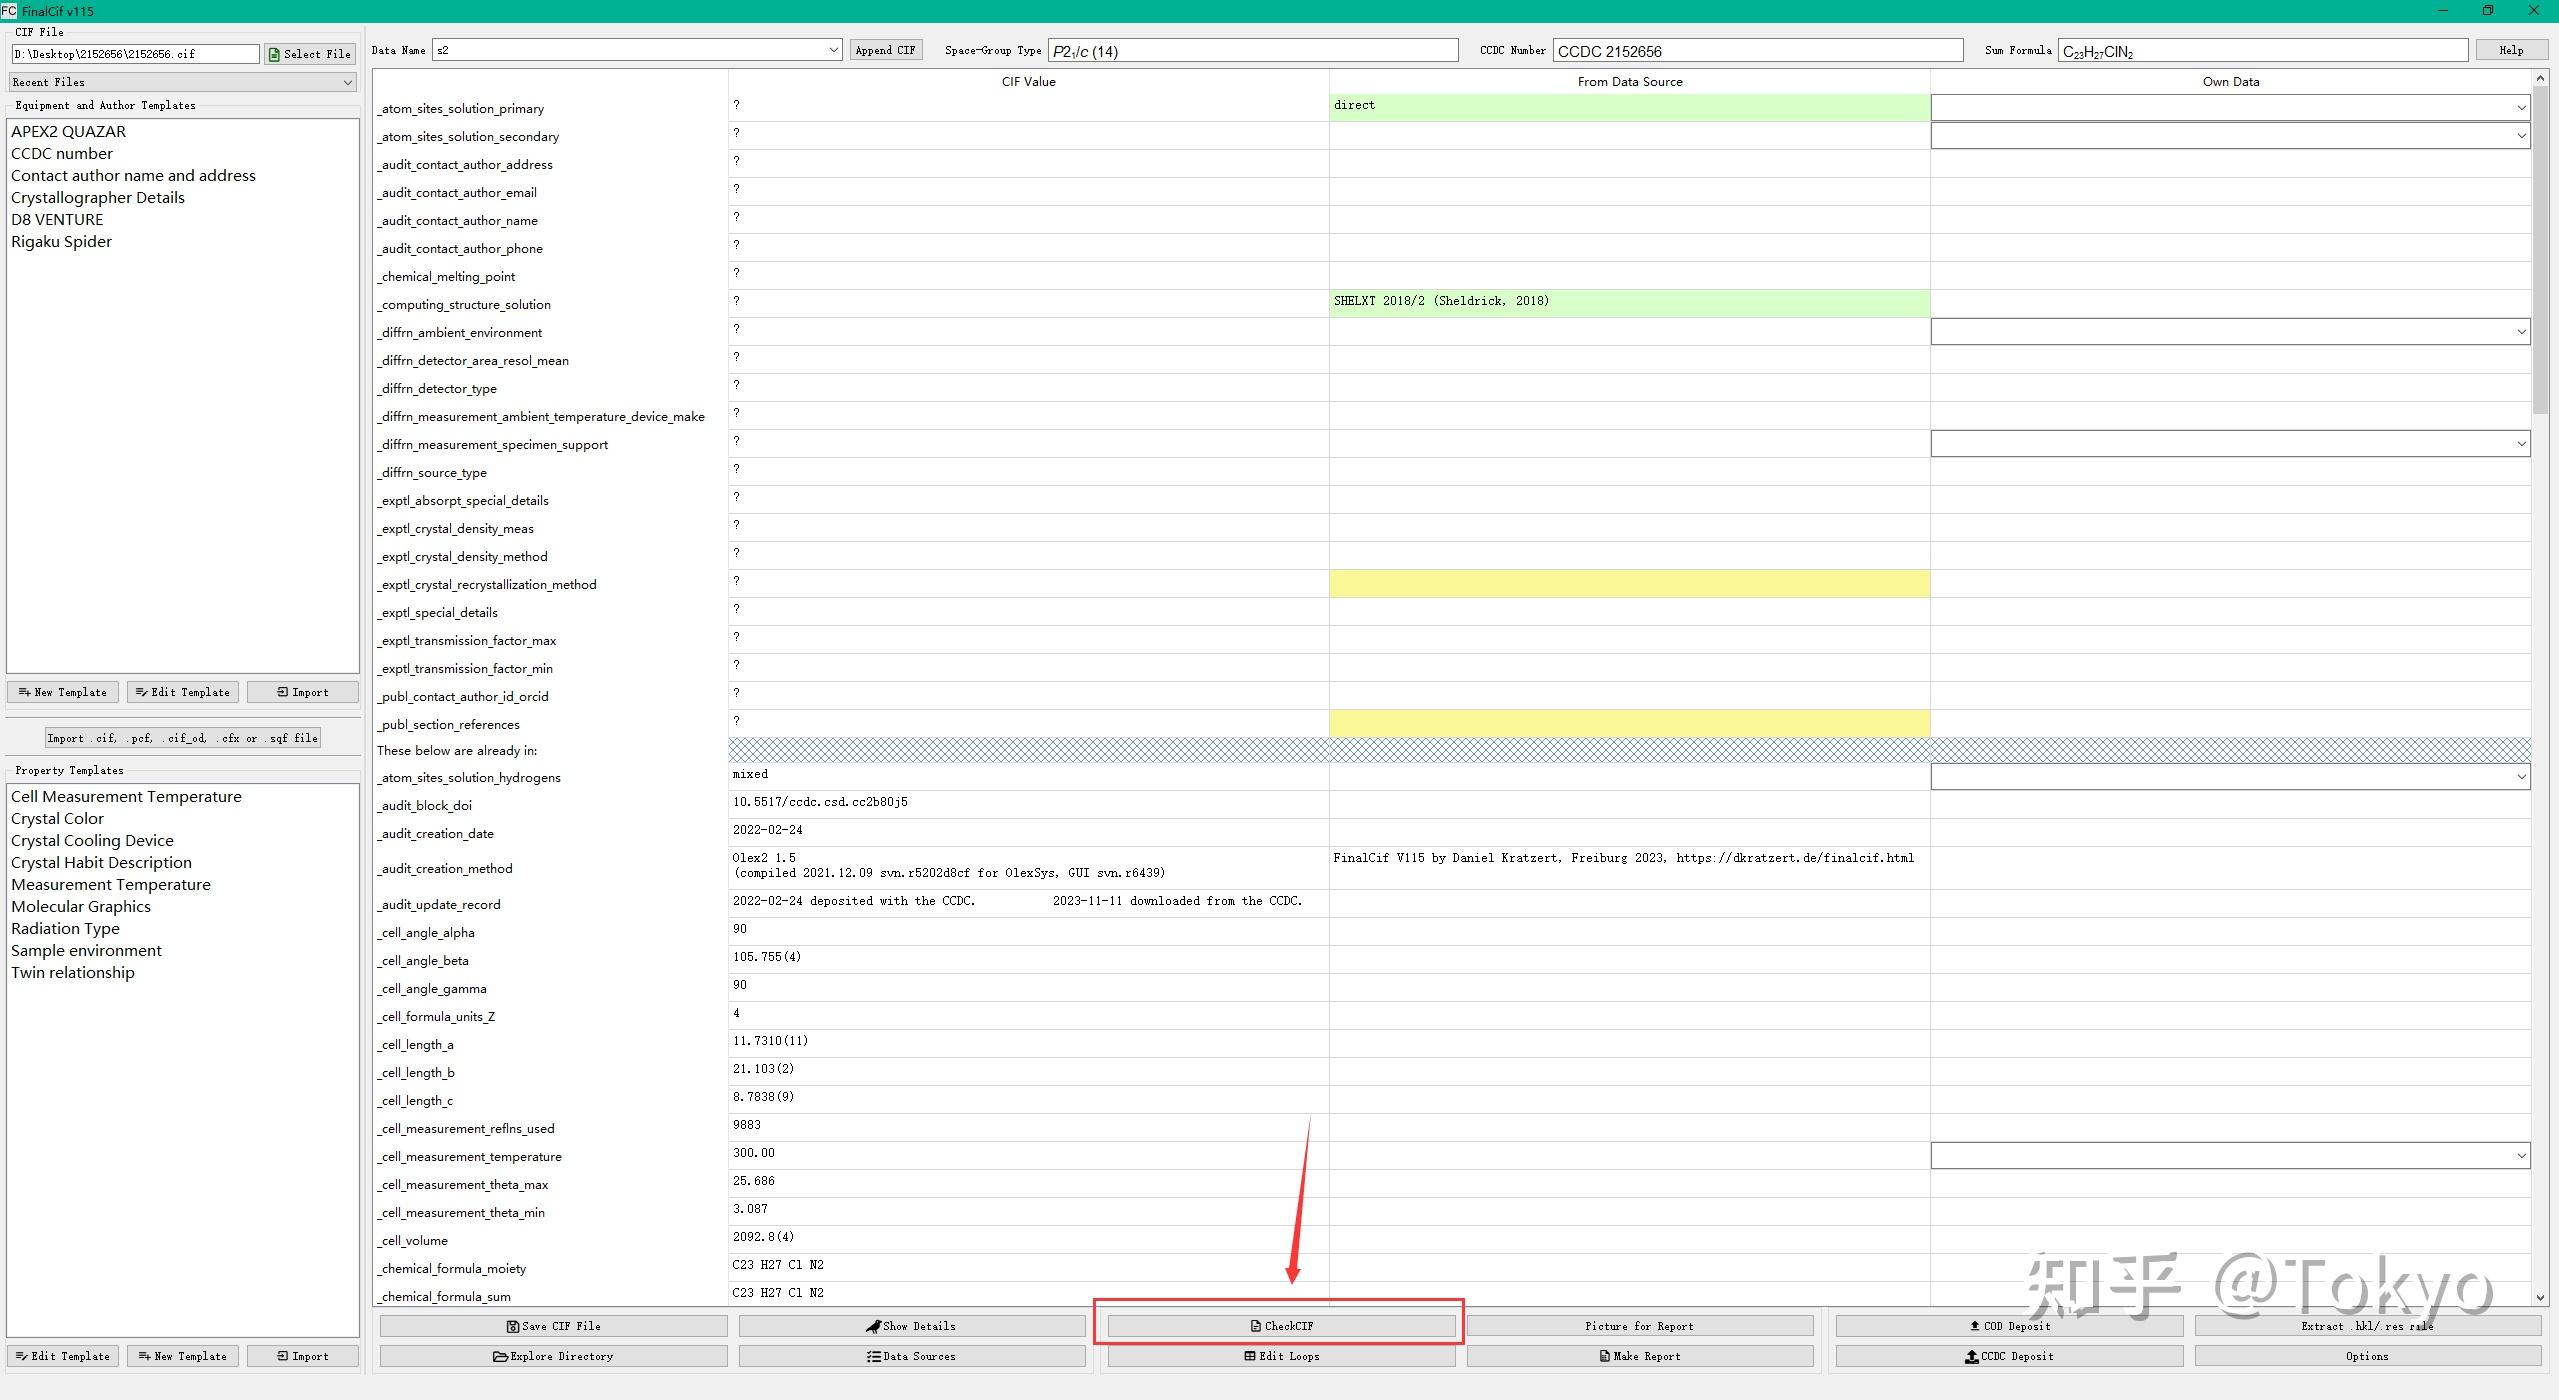Screen dimensions: 2559x1400
Task: Click New Template under equipment templates
Action: pyautogui.click(x=63, y=692)
